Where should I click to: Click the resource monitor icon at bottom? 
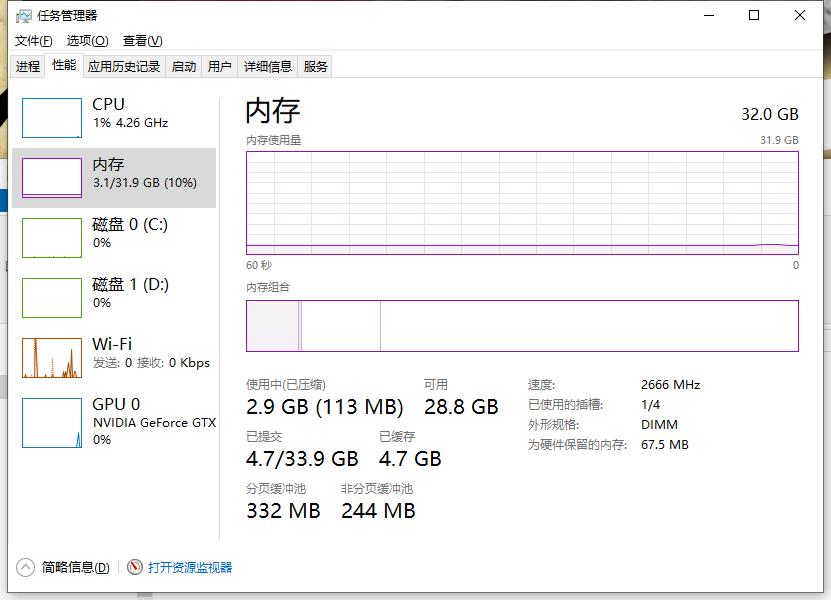(x=136, y=567)
